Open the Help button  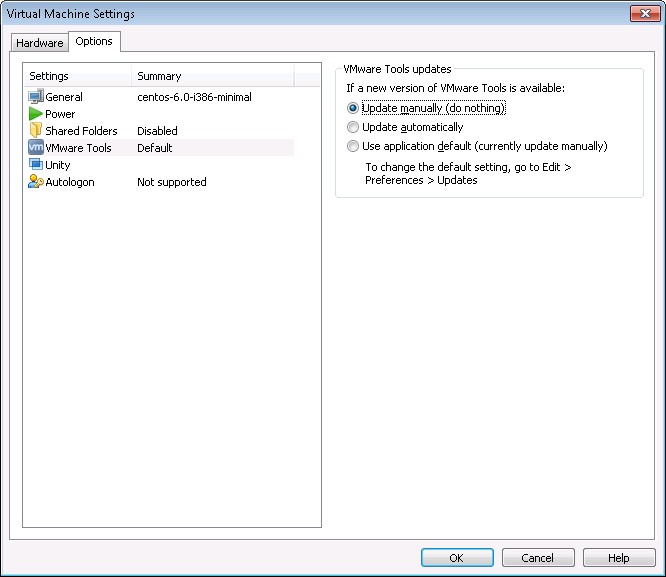(619, 557)
